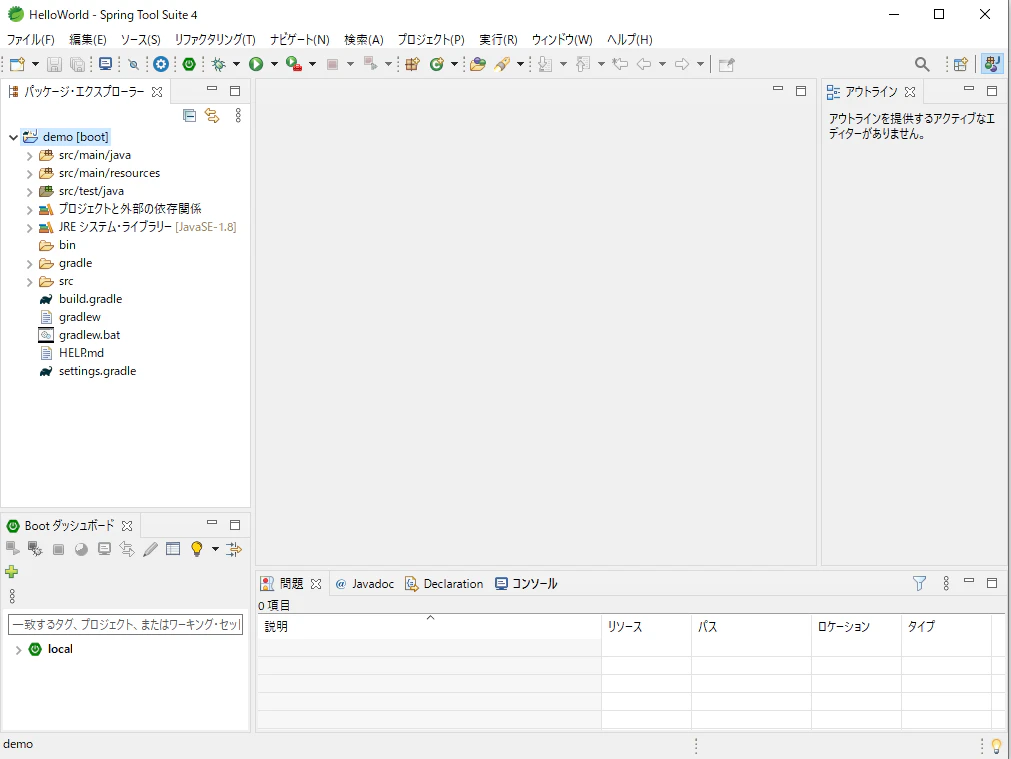Start debugging with the bug icon
The width and height of the screenshot is (1011, 759).
219,64
